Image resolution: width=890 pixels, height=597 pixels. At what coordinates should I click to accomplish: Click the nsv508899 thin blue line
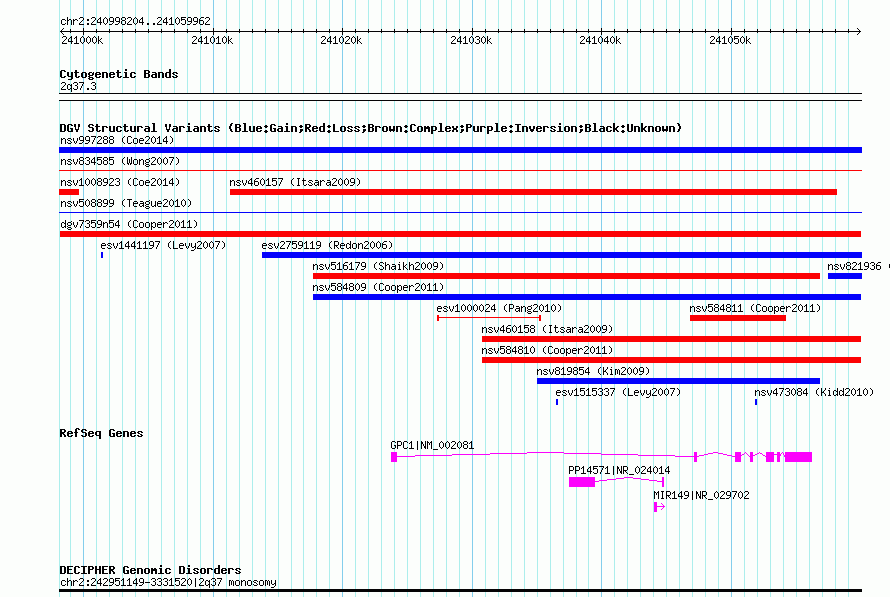point(460,212)
